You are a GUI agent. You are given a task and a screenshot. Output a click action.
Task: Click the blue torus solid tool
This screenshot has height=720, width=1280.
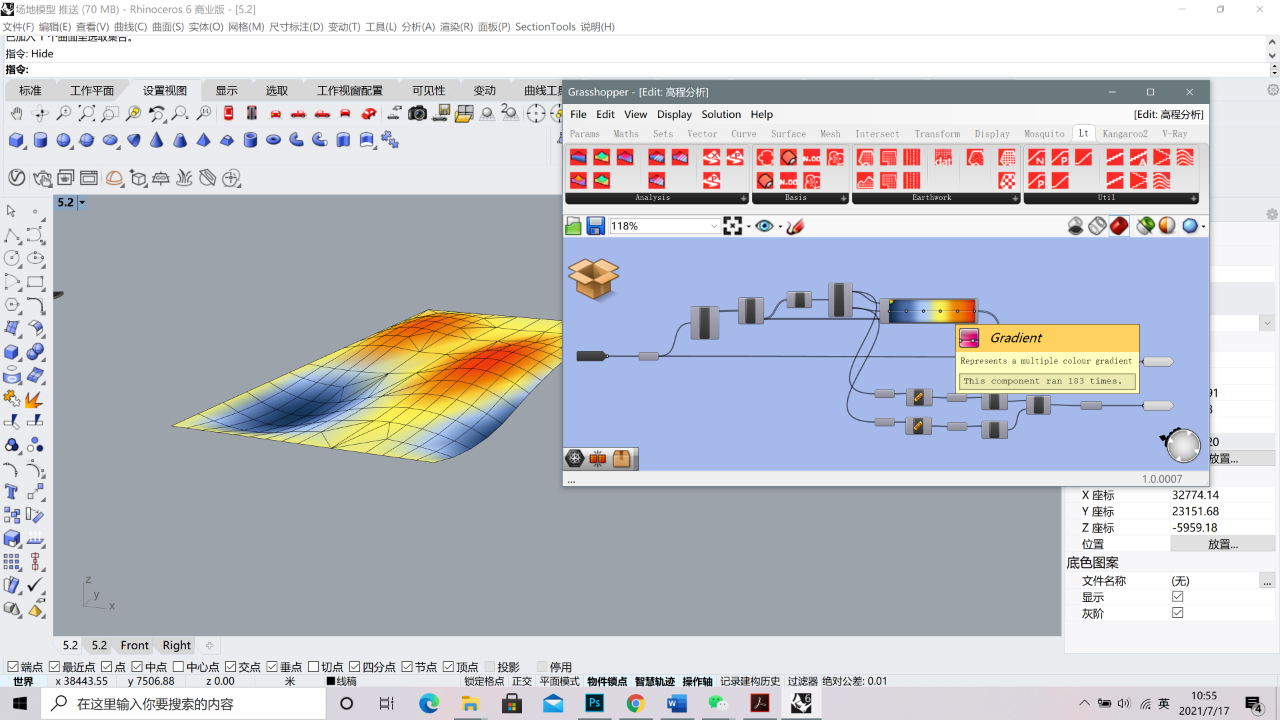274,140
